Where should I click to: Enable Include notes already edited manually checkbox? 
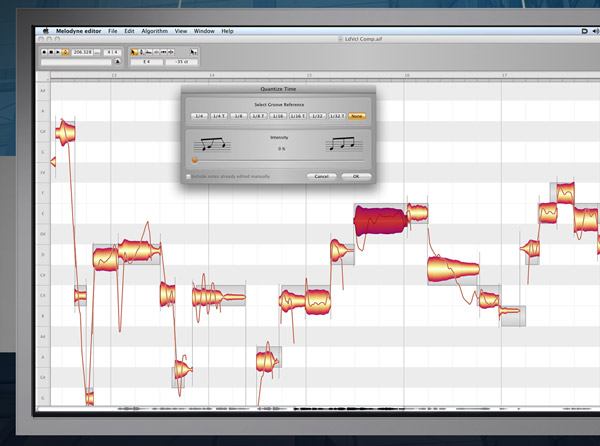(188, 176)
